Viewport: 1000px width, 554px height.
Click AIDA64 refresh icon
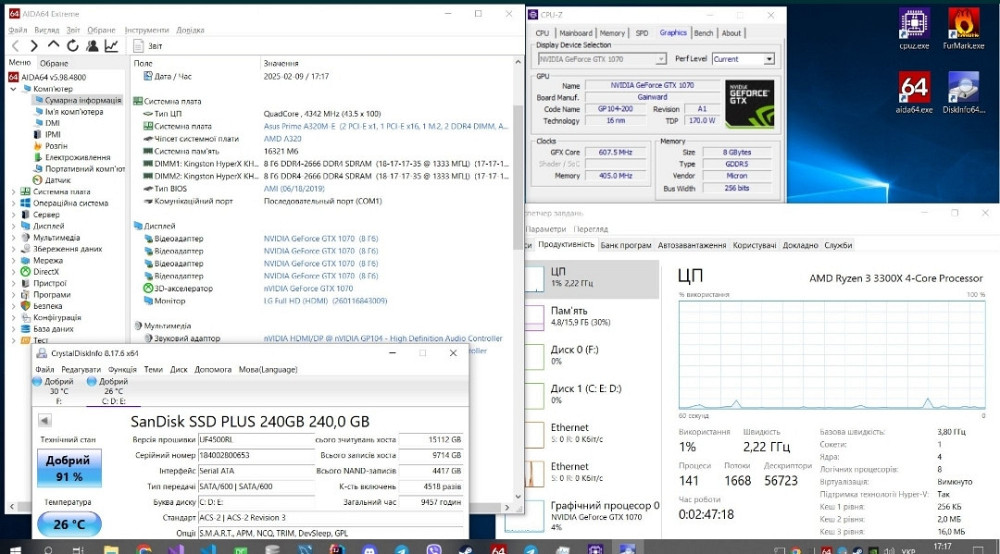click(73, 46)
